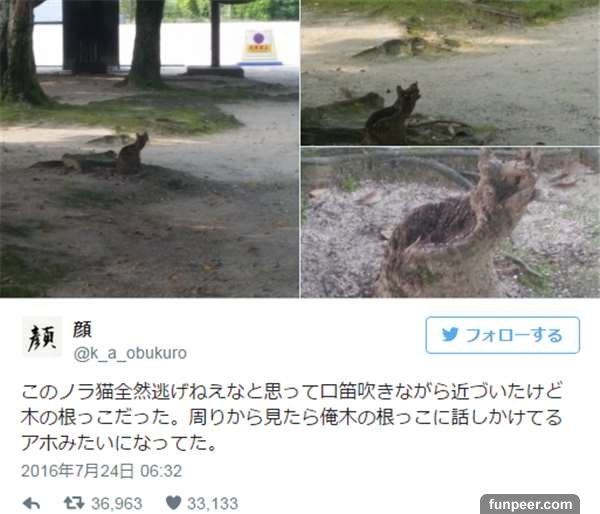Like the tweet with heart icon
Image resolution: width=600 pixels, height=514 pixels.
pos(173,503)
